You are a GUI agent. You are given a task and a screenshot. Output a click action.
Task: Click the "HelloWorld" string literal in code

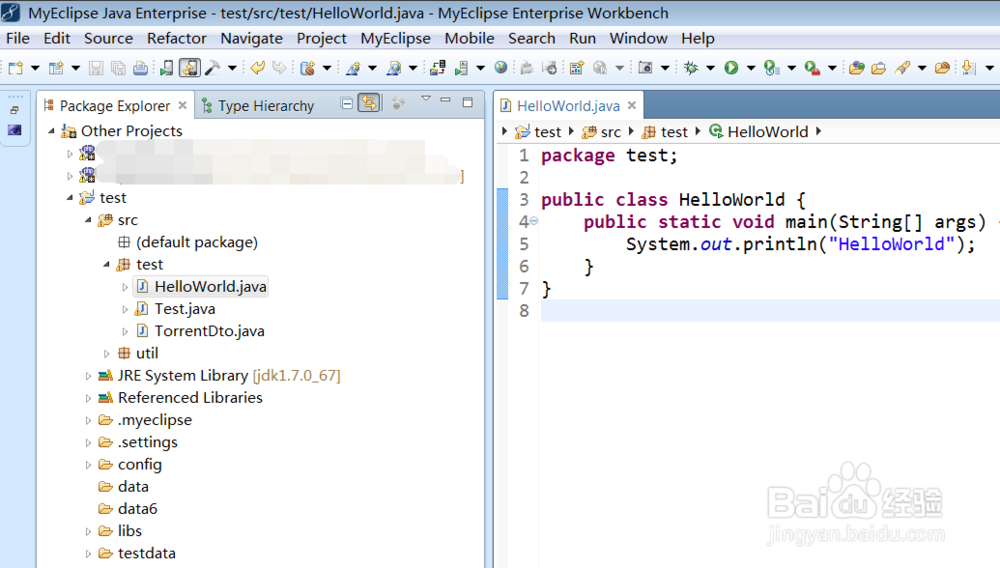pyautogui.click(x=892, y=244)
